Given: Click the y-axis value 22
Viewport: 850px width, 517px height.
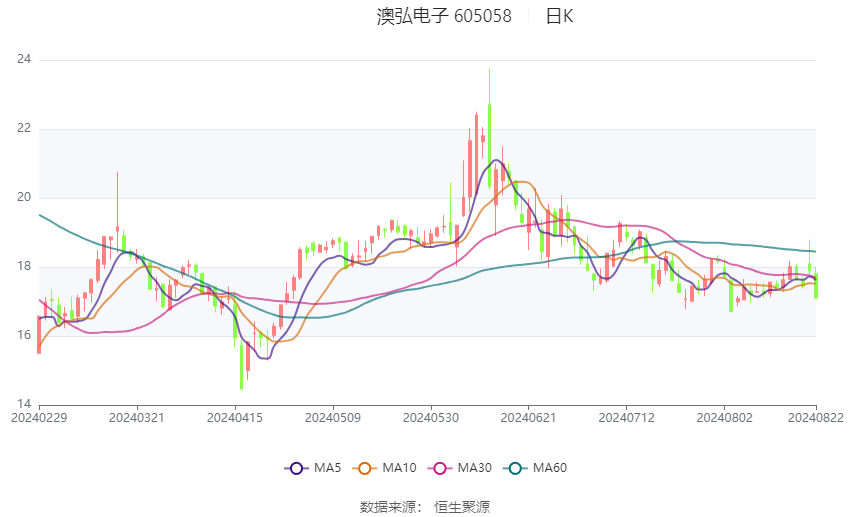Looking at the screenshot, I should 24,128.
